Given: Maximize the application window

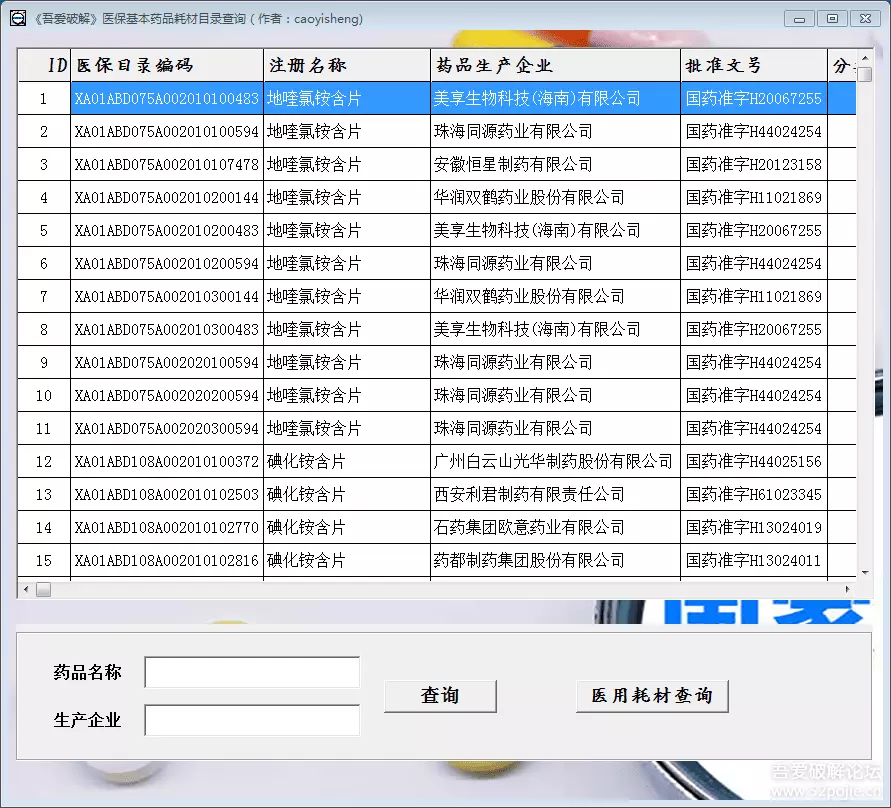Looking at the screenshot, I should click(831, 18).
